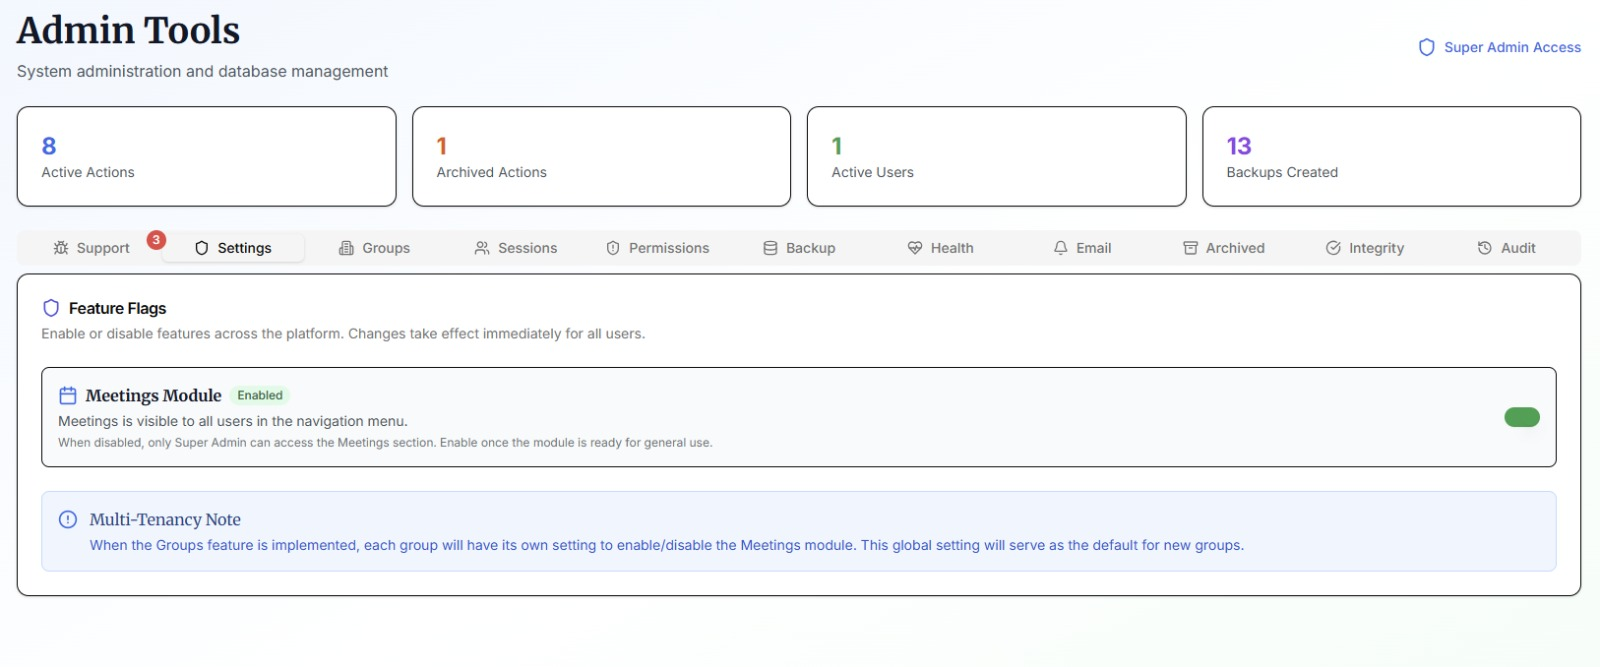Click the Super Admin Access shield icon

(x=1427, y=47)
